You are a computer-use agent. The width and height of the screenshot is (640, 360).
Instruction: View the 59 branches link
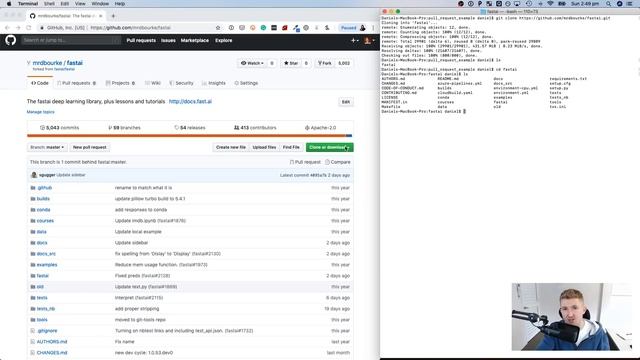tap(124, 128)
